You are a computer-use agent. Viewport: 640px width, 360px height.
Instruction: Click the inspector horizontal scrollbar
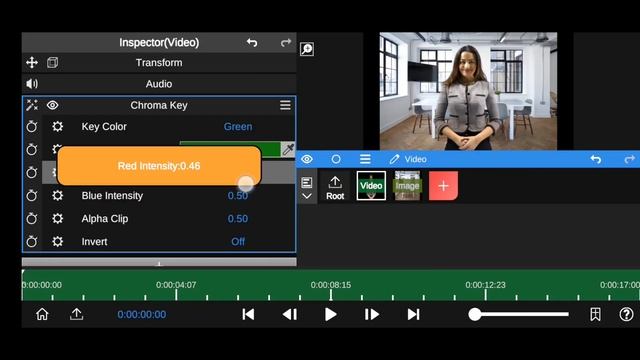point(159,262)
